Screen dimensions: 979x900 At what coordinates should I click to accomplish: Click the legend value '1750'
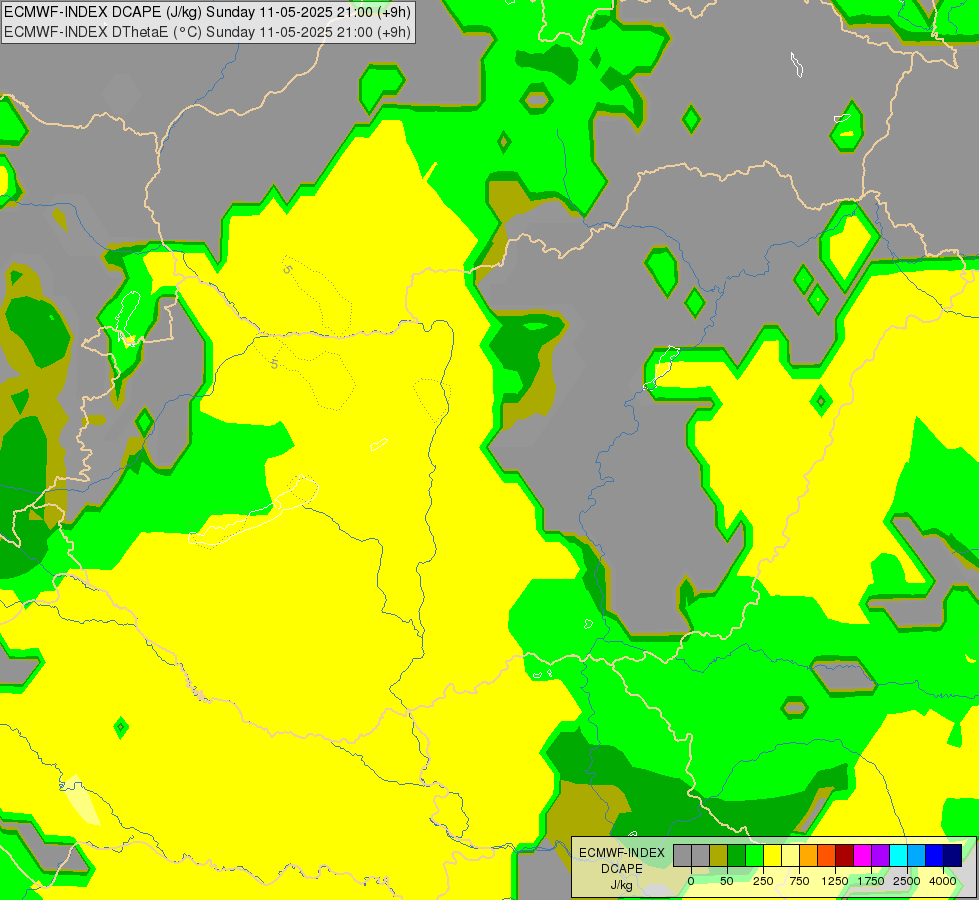[871, 881]
